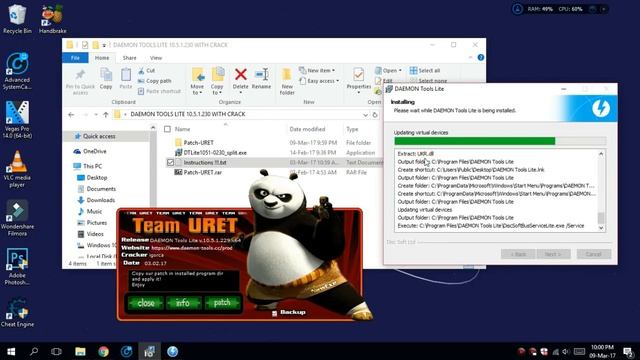Click the close button in Team URET patcher
Viewport: 640px width, 360px height.
tap(146, 303)
